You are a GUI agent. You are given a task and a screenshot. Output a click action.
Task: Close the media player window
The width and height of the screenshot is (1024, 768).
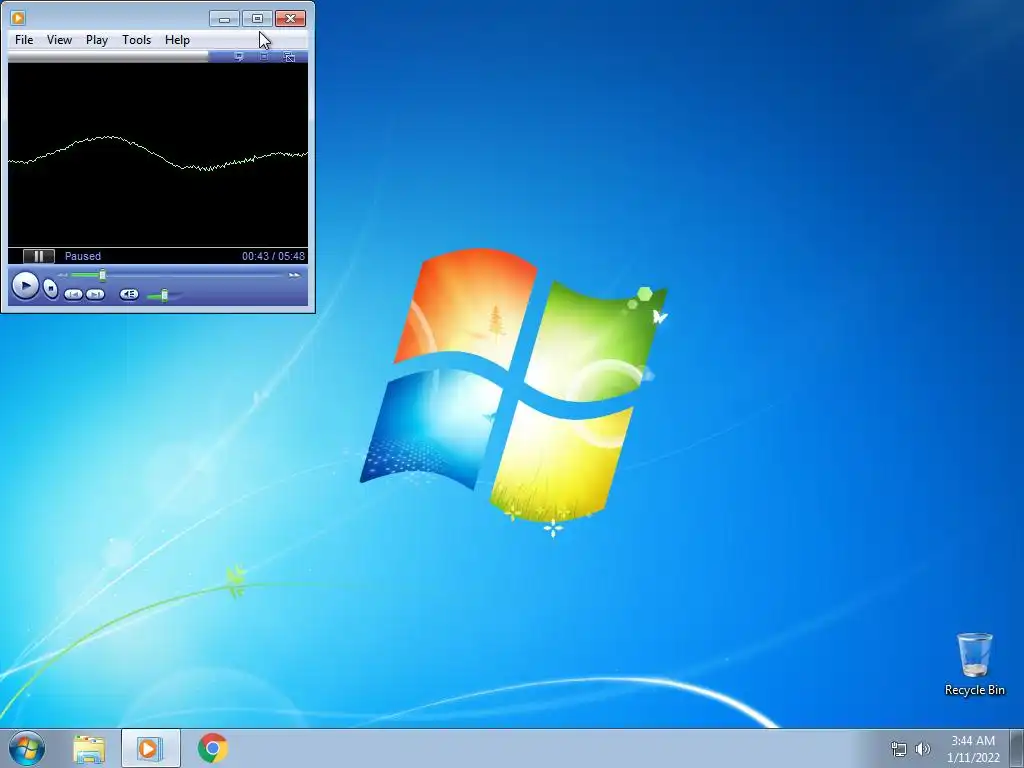click(291, 19)
